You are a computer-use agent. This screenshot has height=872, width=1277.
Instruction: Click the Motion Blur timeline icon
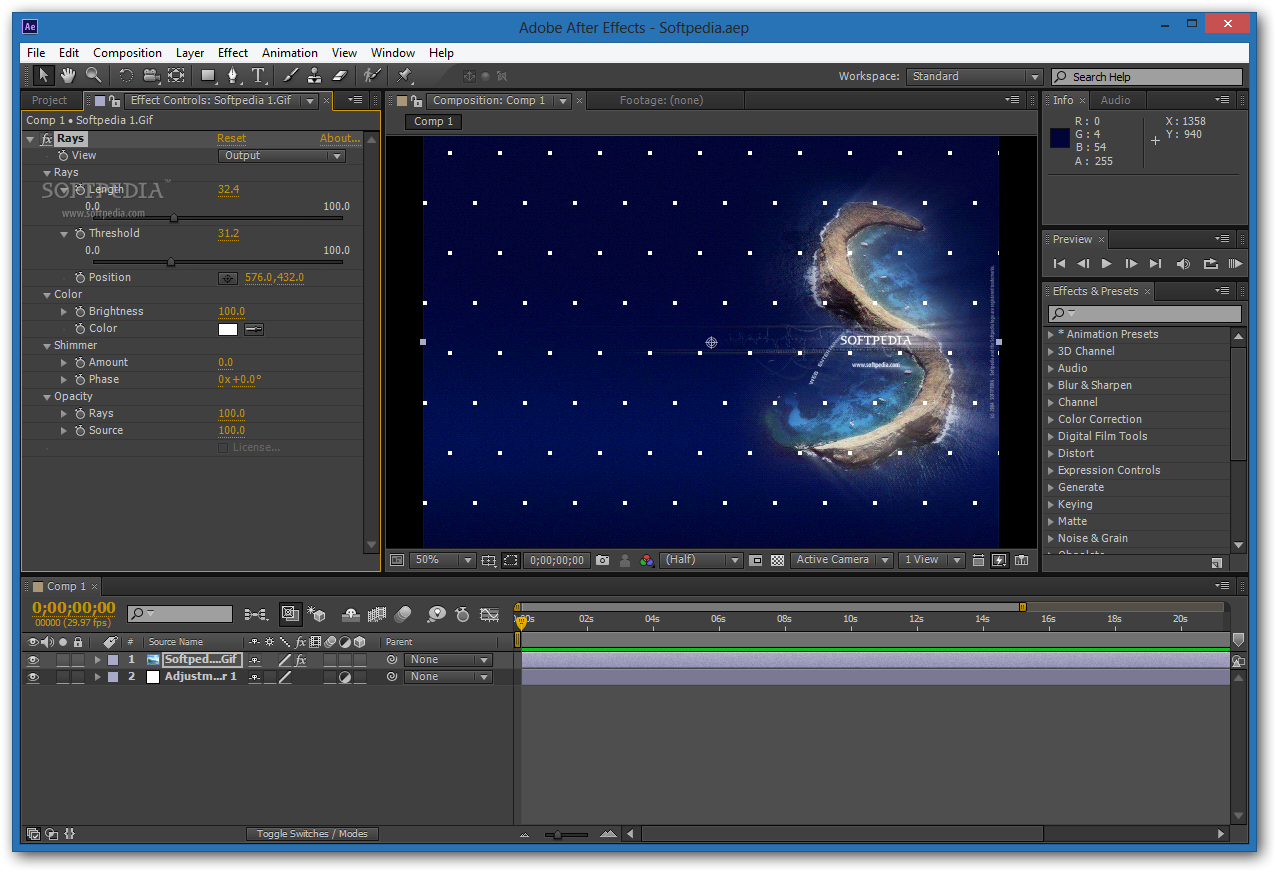[402, 614]
